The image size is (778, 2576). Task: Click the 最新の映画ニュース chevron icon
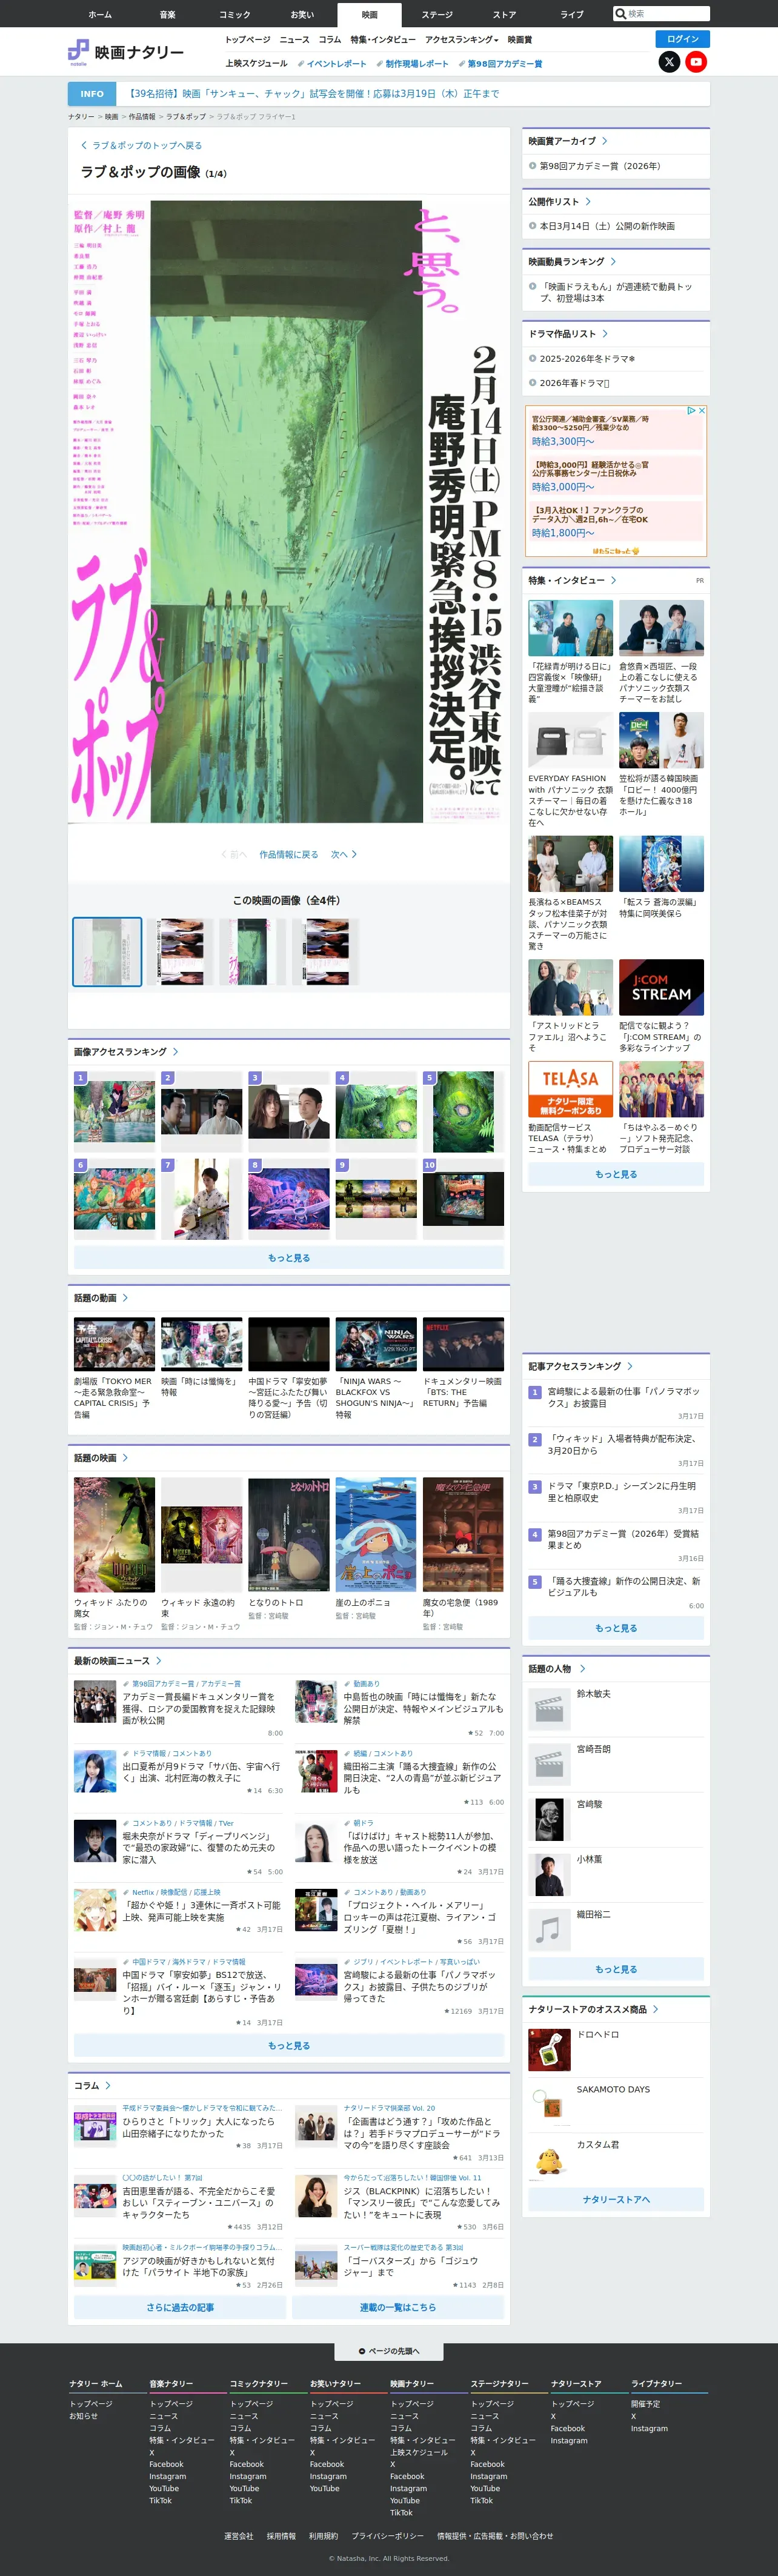158,1660
